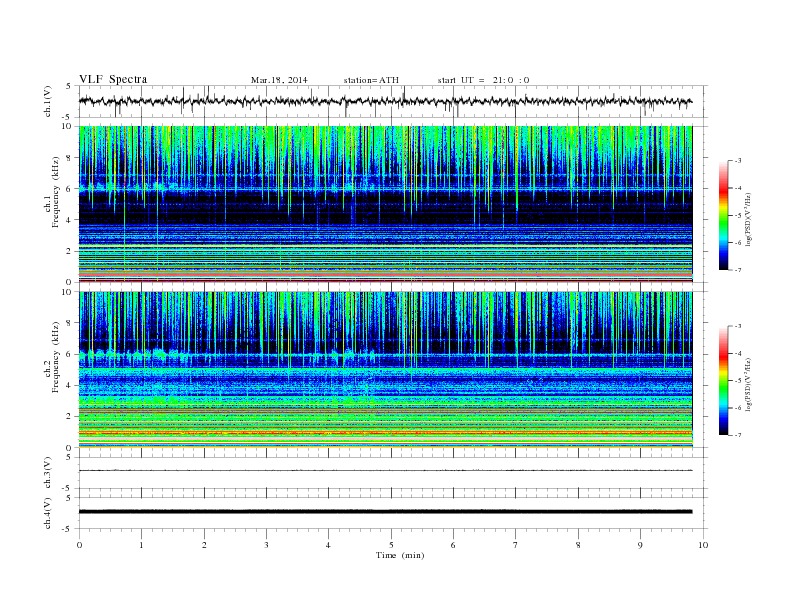Click the ch.2 "Frequency (kHz)" axis label
Viewport: 792px width, 612px height.
coord(56,357)
